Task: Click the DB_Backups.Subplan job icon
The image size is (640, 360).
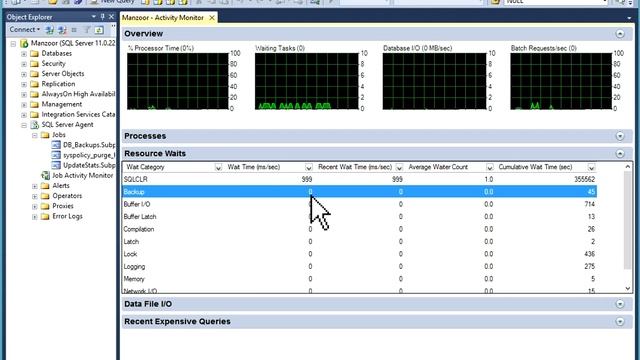Action: [56, 145]
